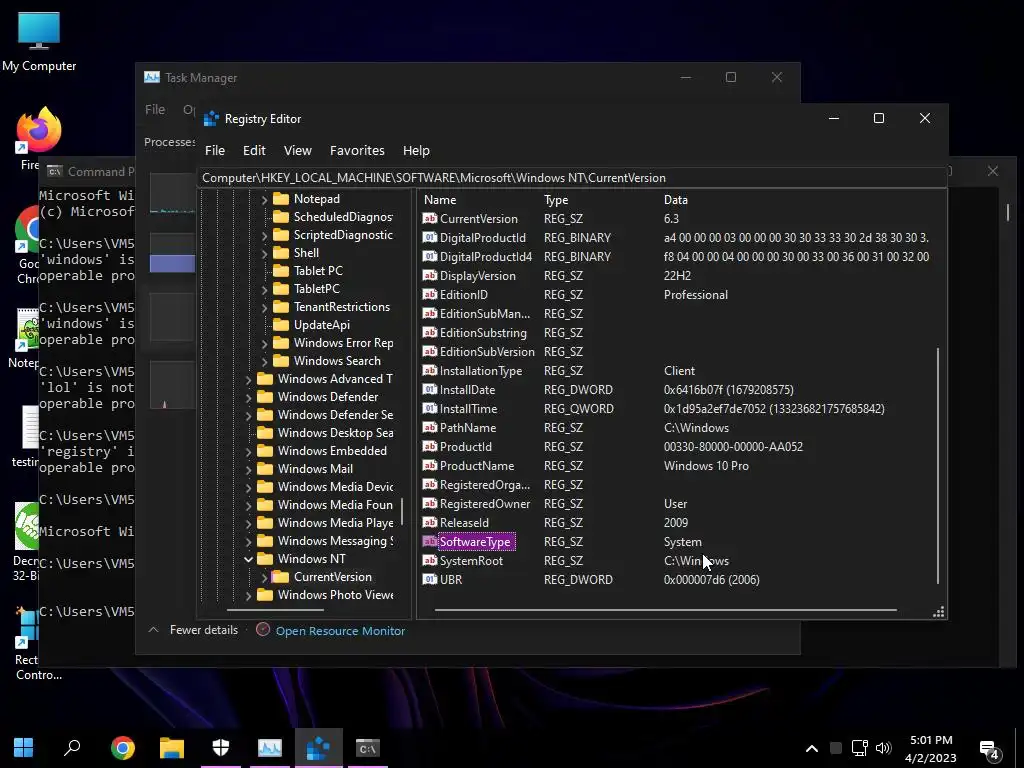This screenshot has height=768, width=1024.
Task: Expand the Windows Mail key
Action: [248, 469]
